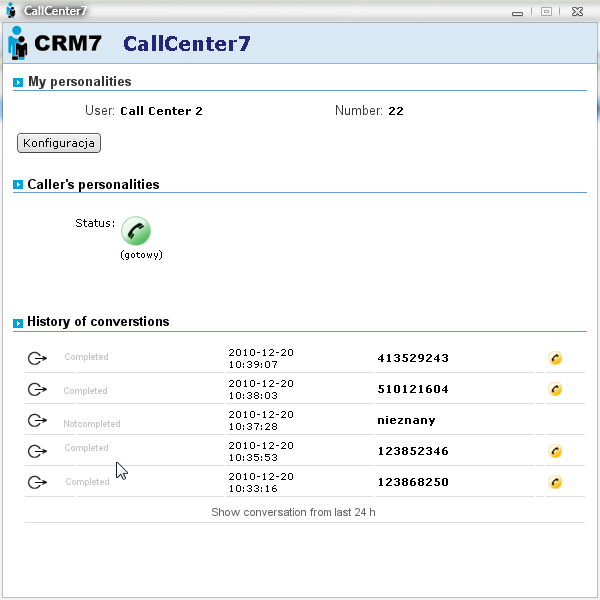Select phone number 123852346
The width and height of the screenshot is (600, 600).
click(x=413, y=451)
